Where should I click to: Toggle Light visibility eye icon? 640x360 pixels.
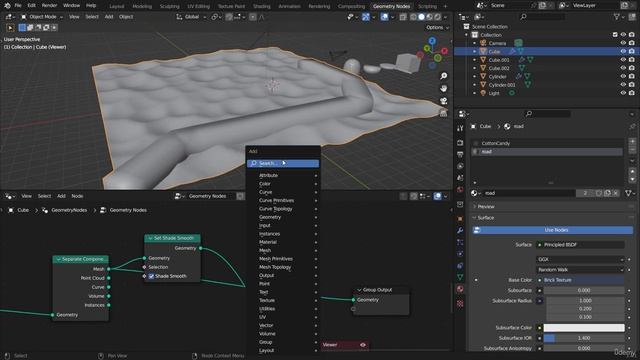click(623, 93)
